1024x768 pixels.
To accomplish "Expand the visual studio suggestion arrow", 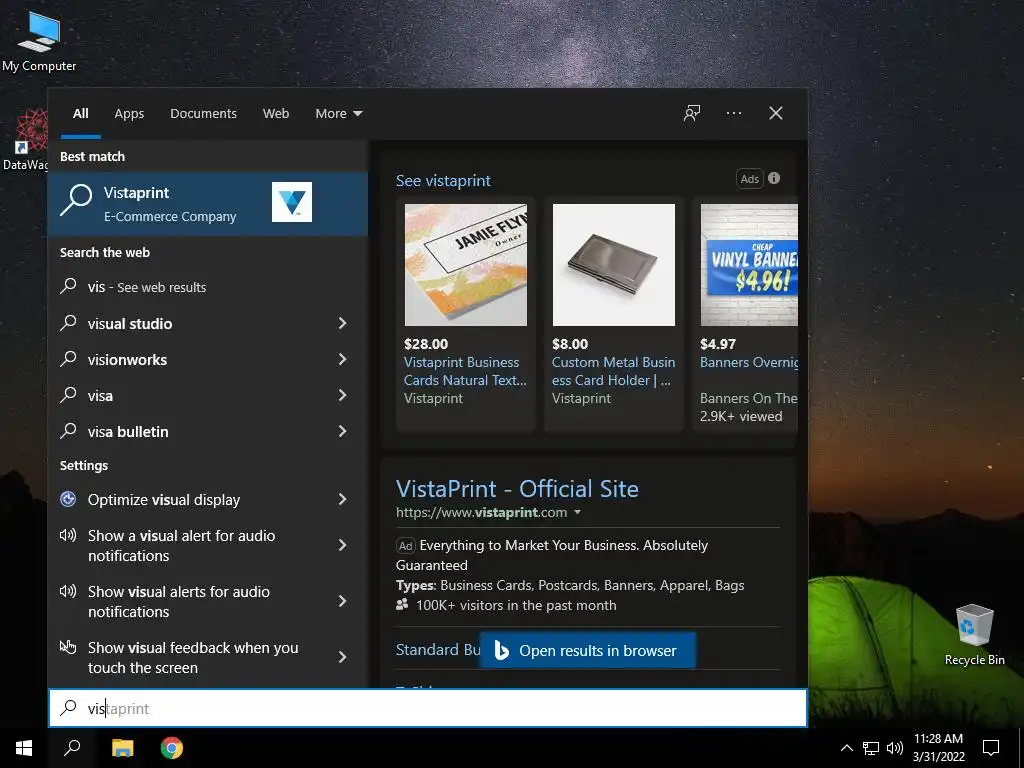I will point(342,323).
